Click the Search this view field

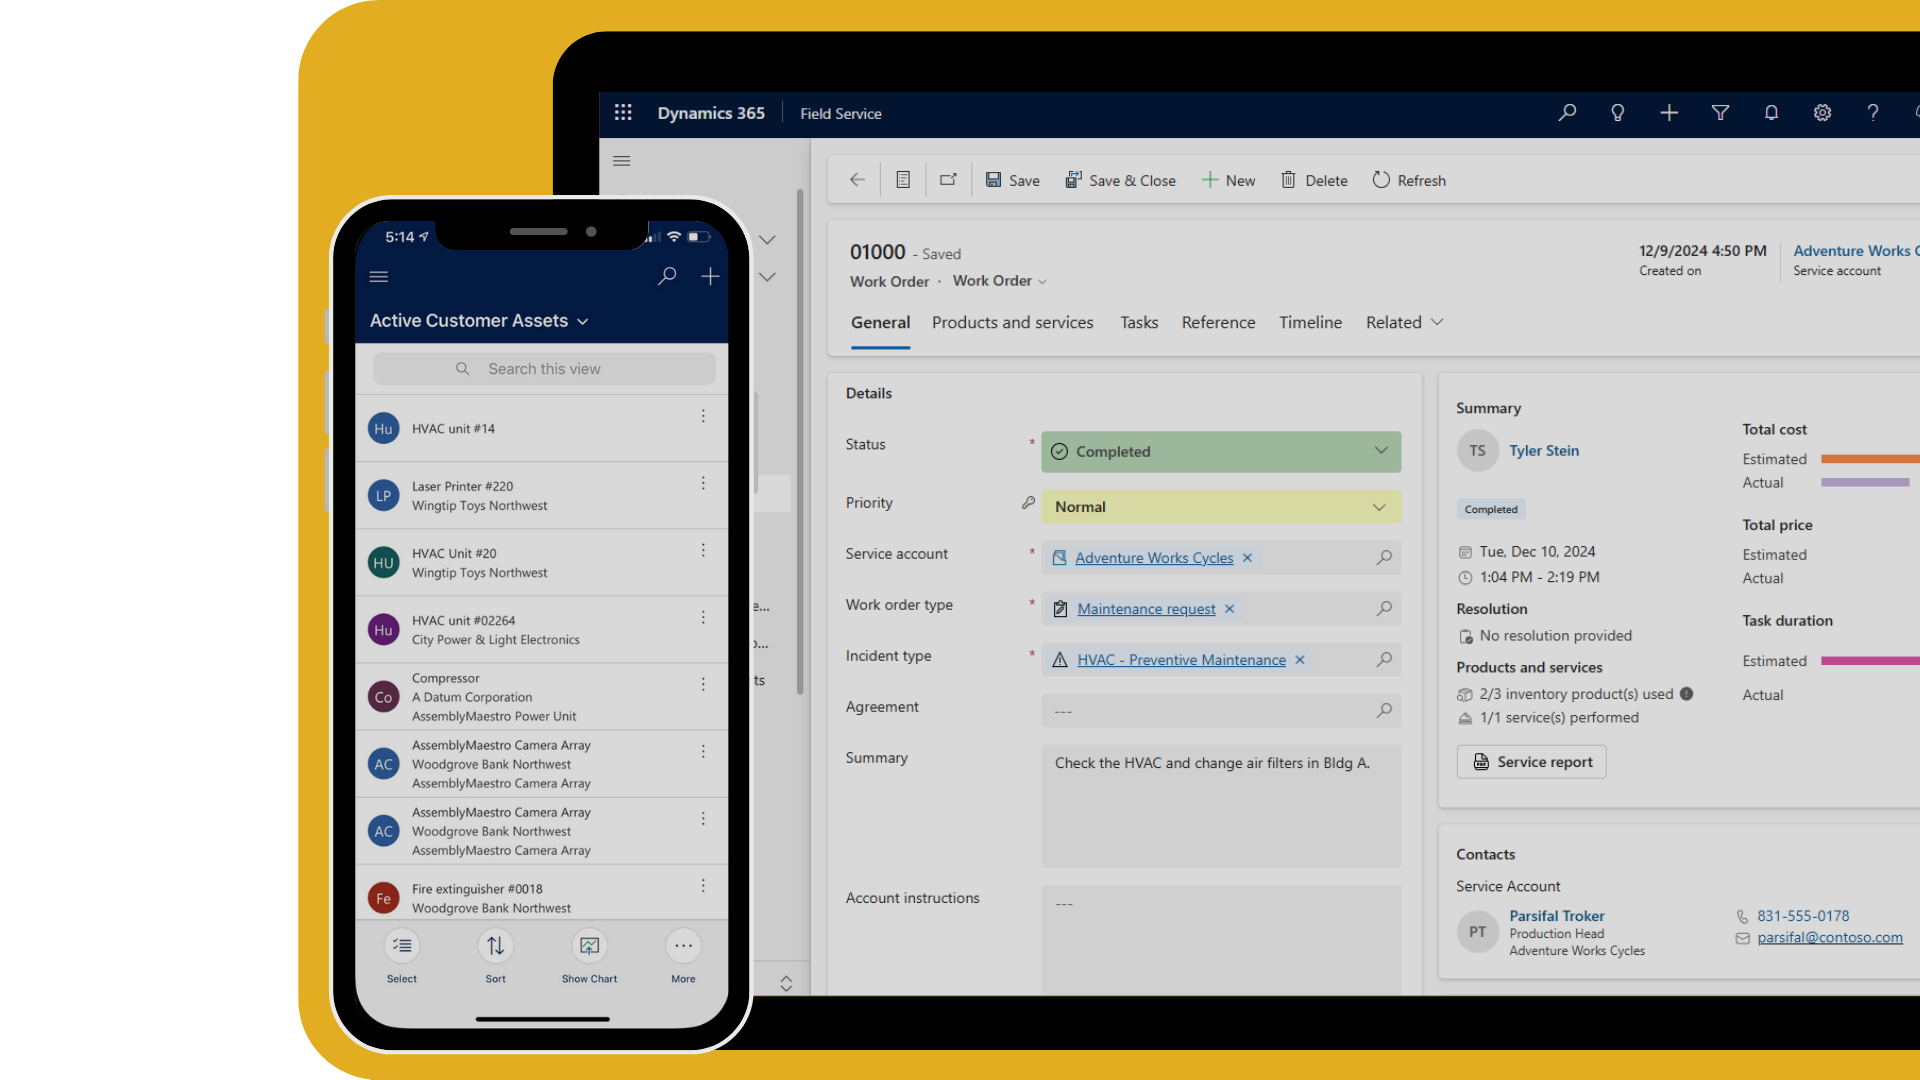544,369
